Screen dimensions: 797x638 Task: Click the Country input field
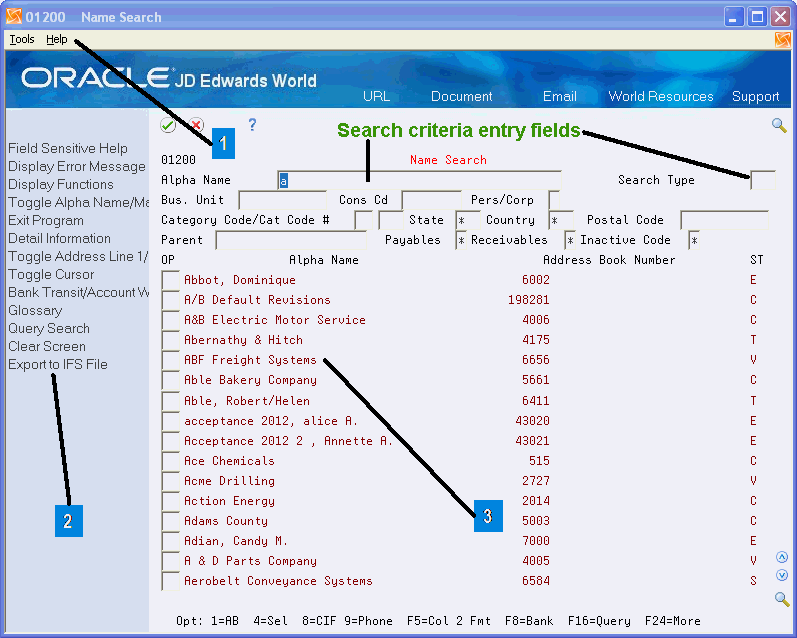[561, 221]
